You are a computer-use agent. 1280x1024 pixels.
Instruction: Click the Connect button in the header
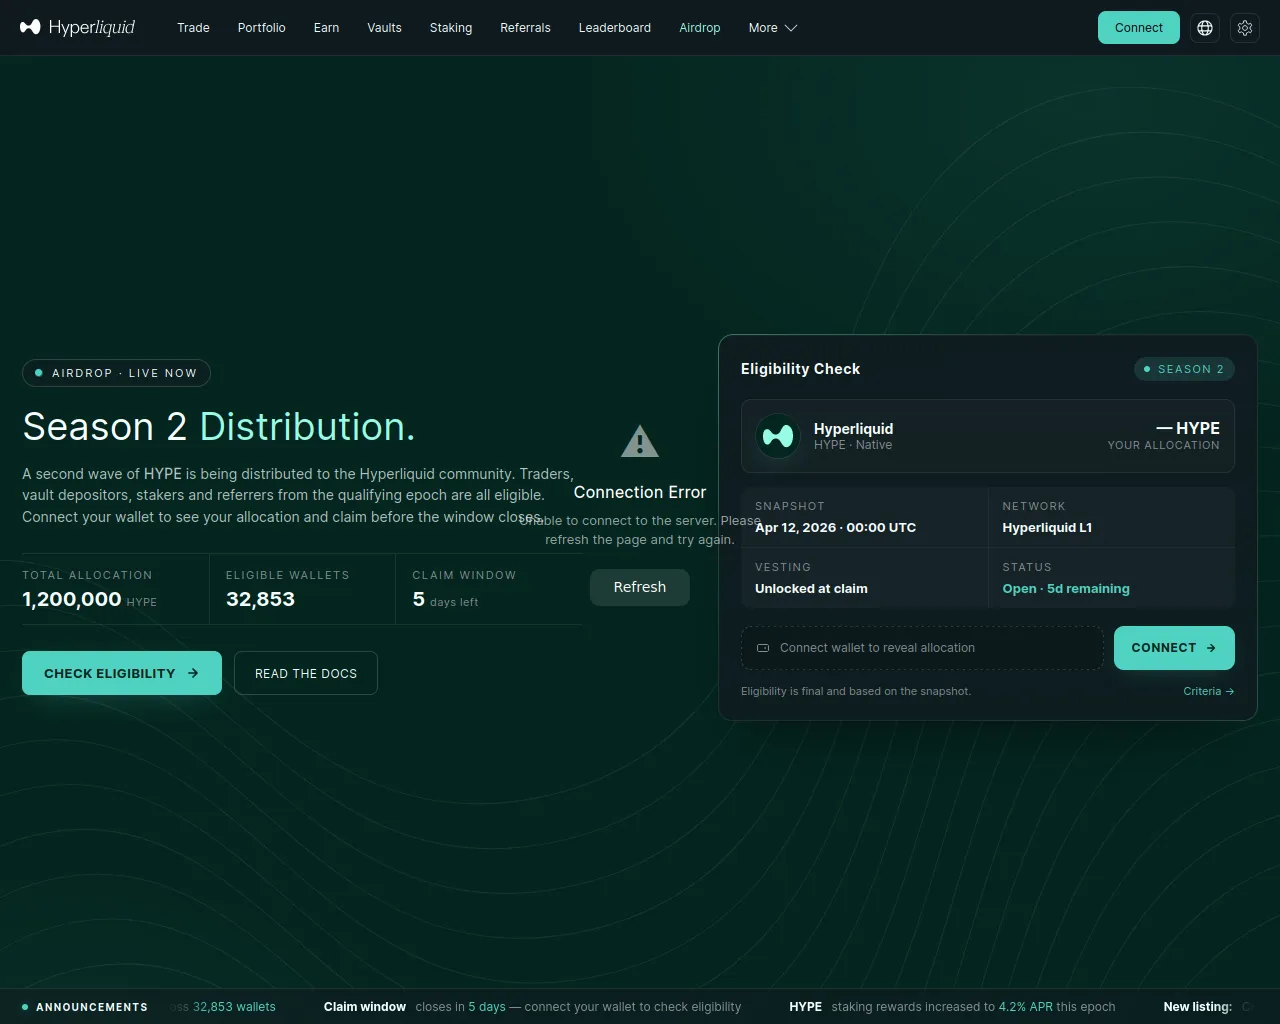pyautogui.click(x=1139, y=28)
